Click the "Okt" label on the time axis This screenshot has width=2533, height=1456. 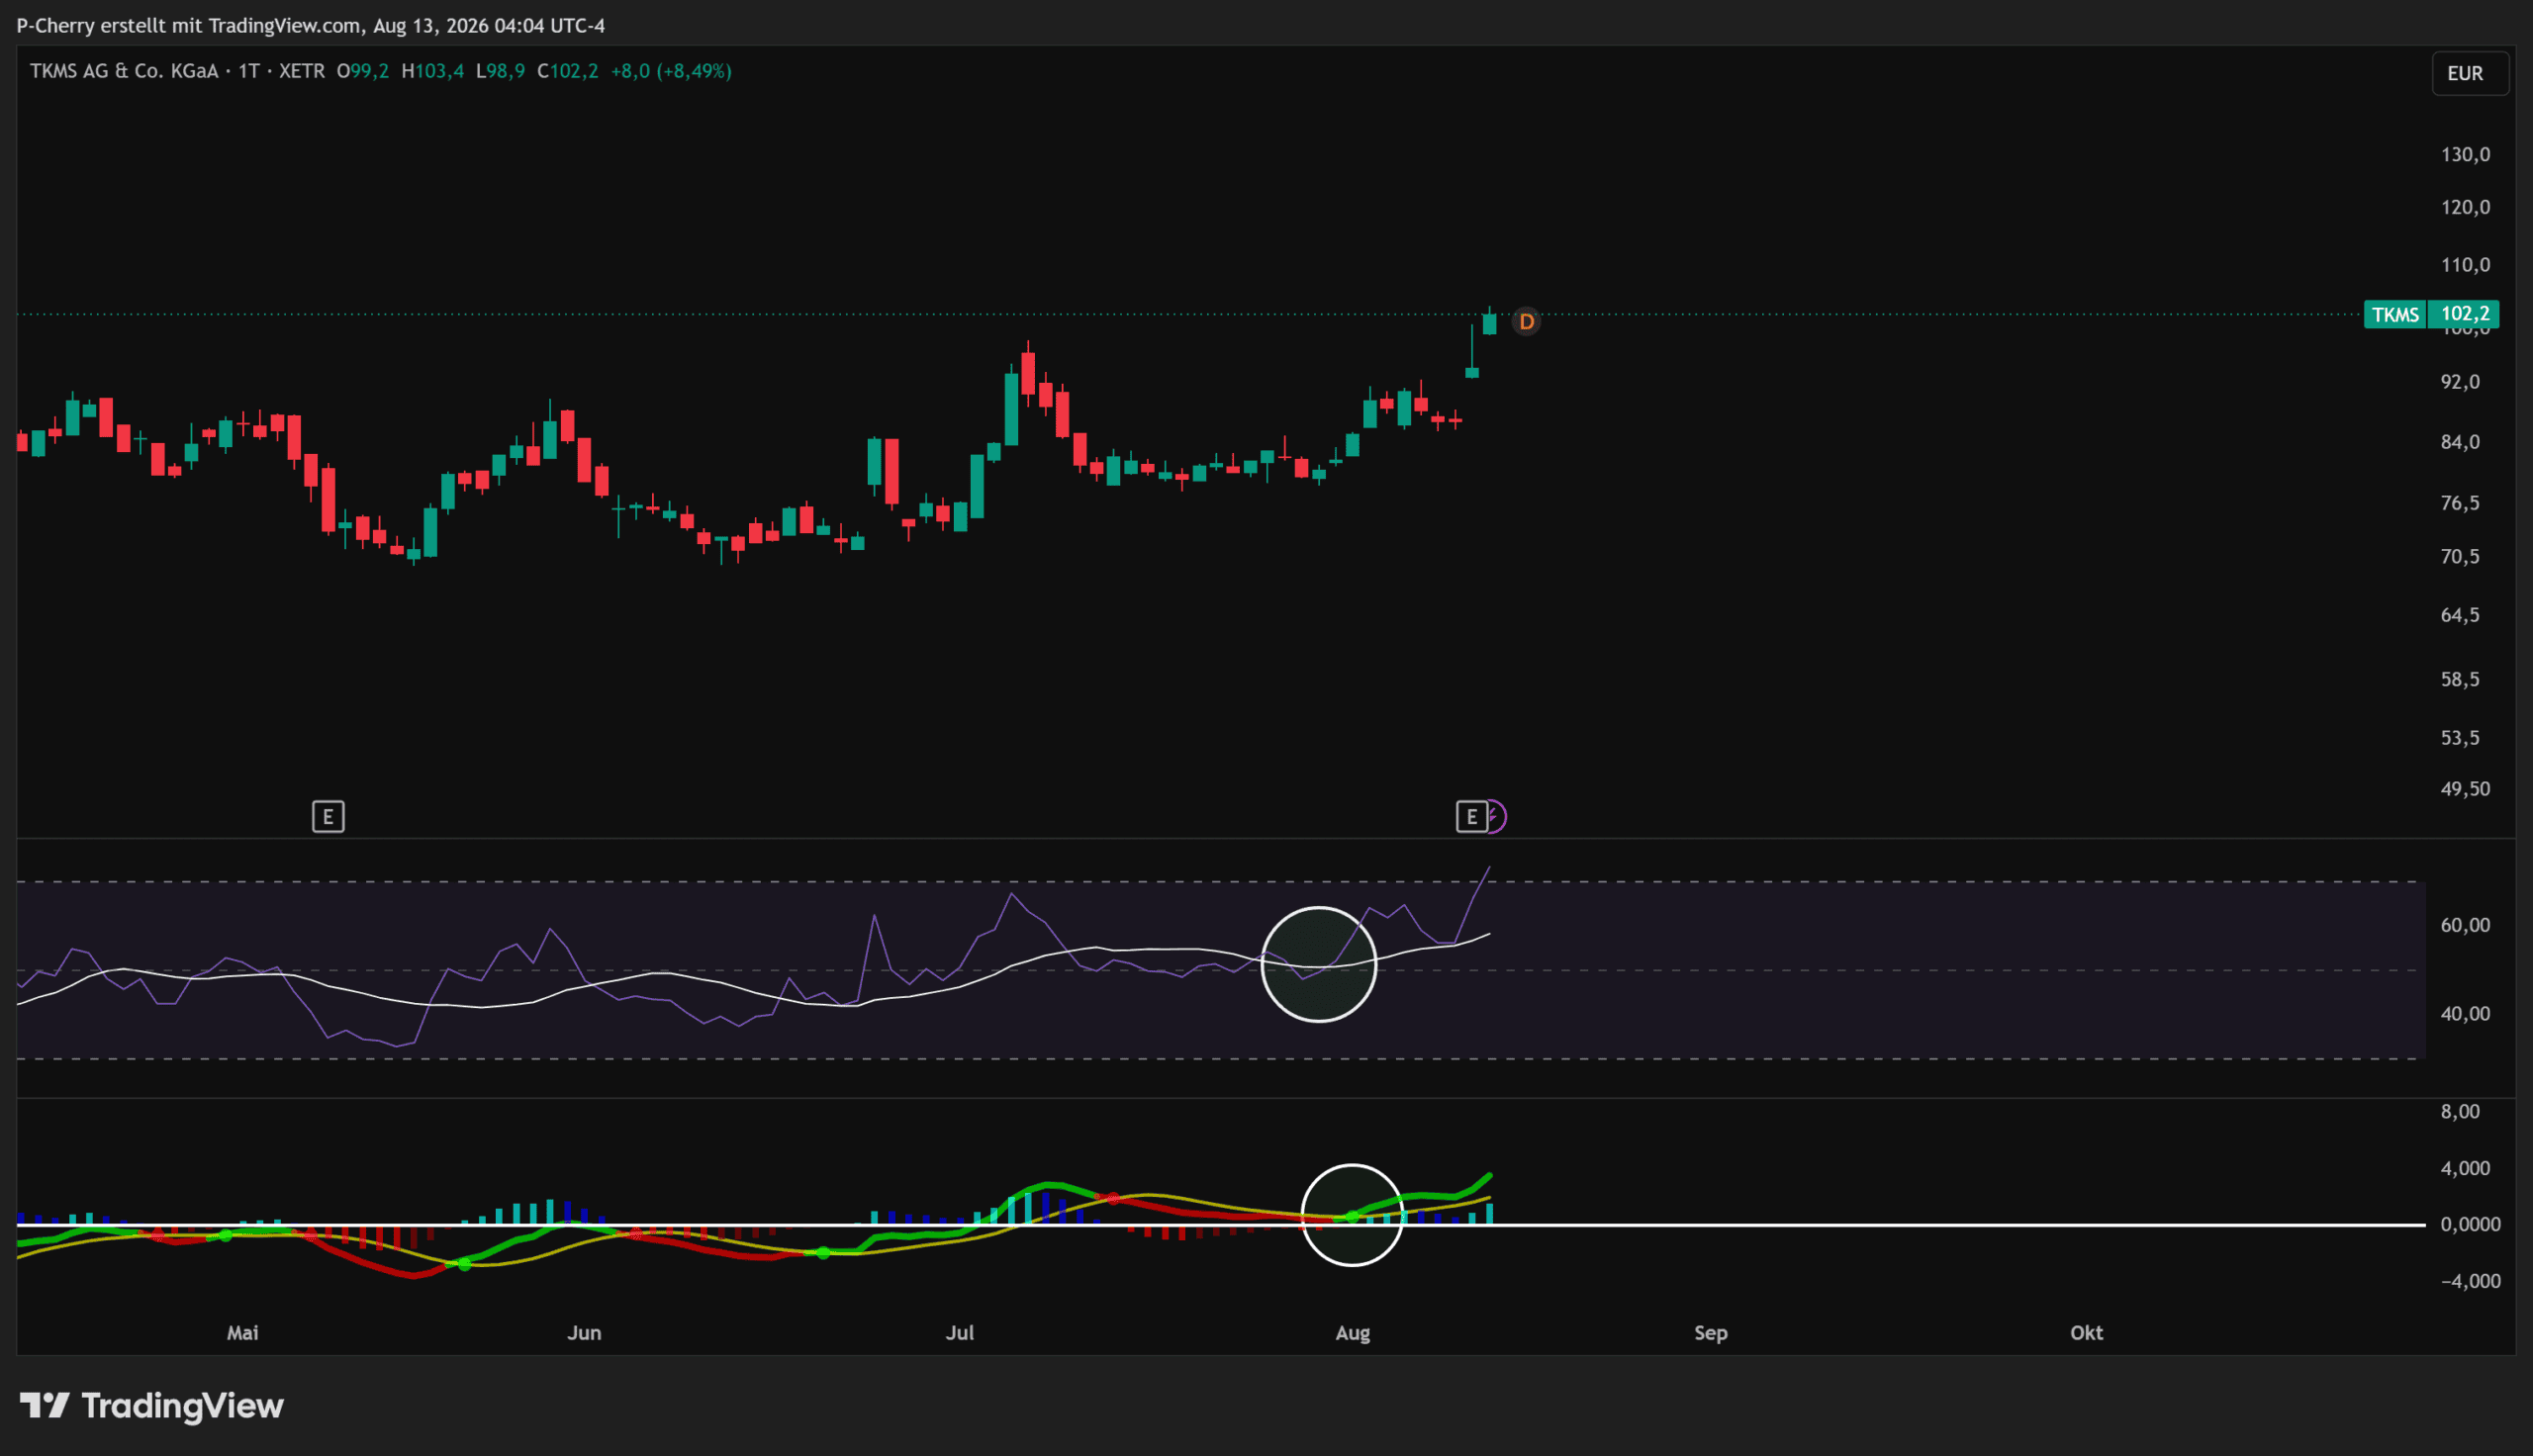[2087, 1333]
